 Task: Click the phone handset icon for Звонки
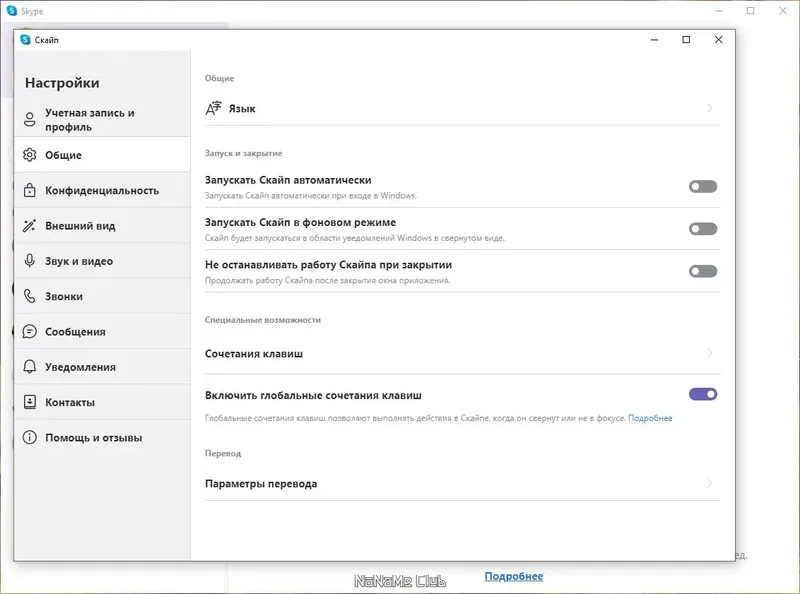pos(29,296)
